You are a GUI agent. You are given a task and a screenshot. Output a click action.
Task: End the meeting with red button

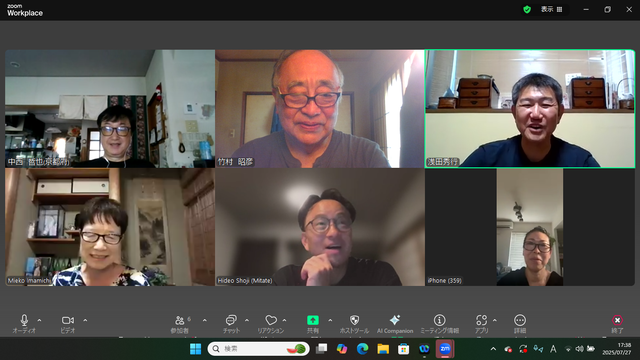tap(617, 320)
